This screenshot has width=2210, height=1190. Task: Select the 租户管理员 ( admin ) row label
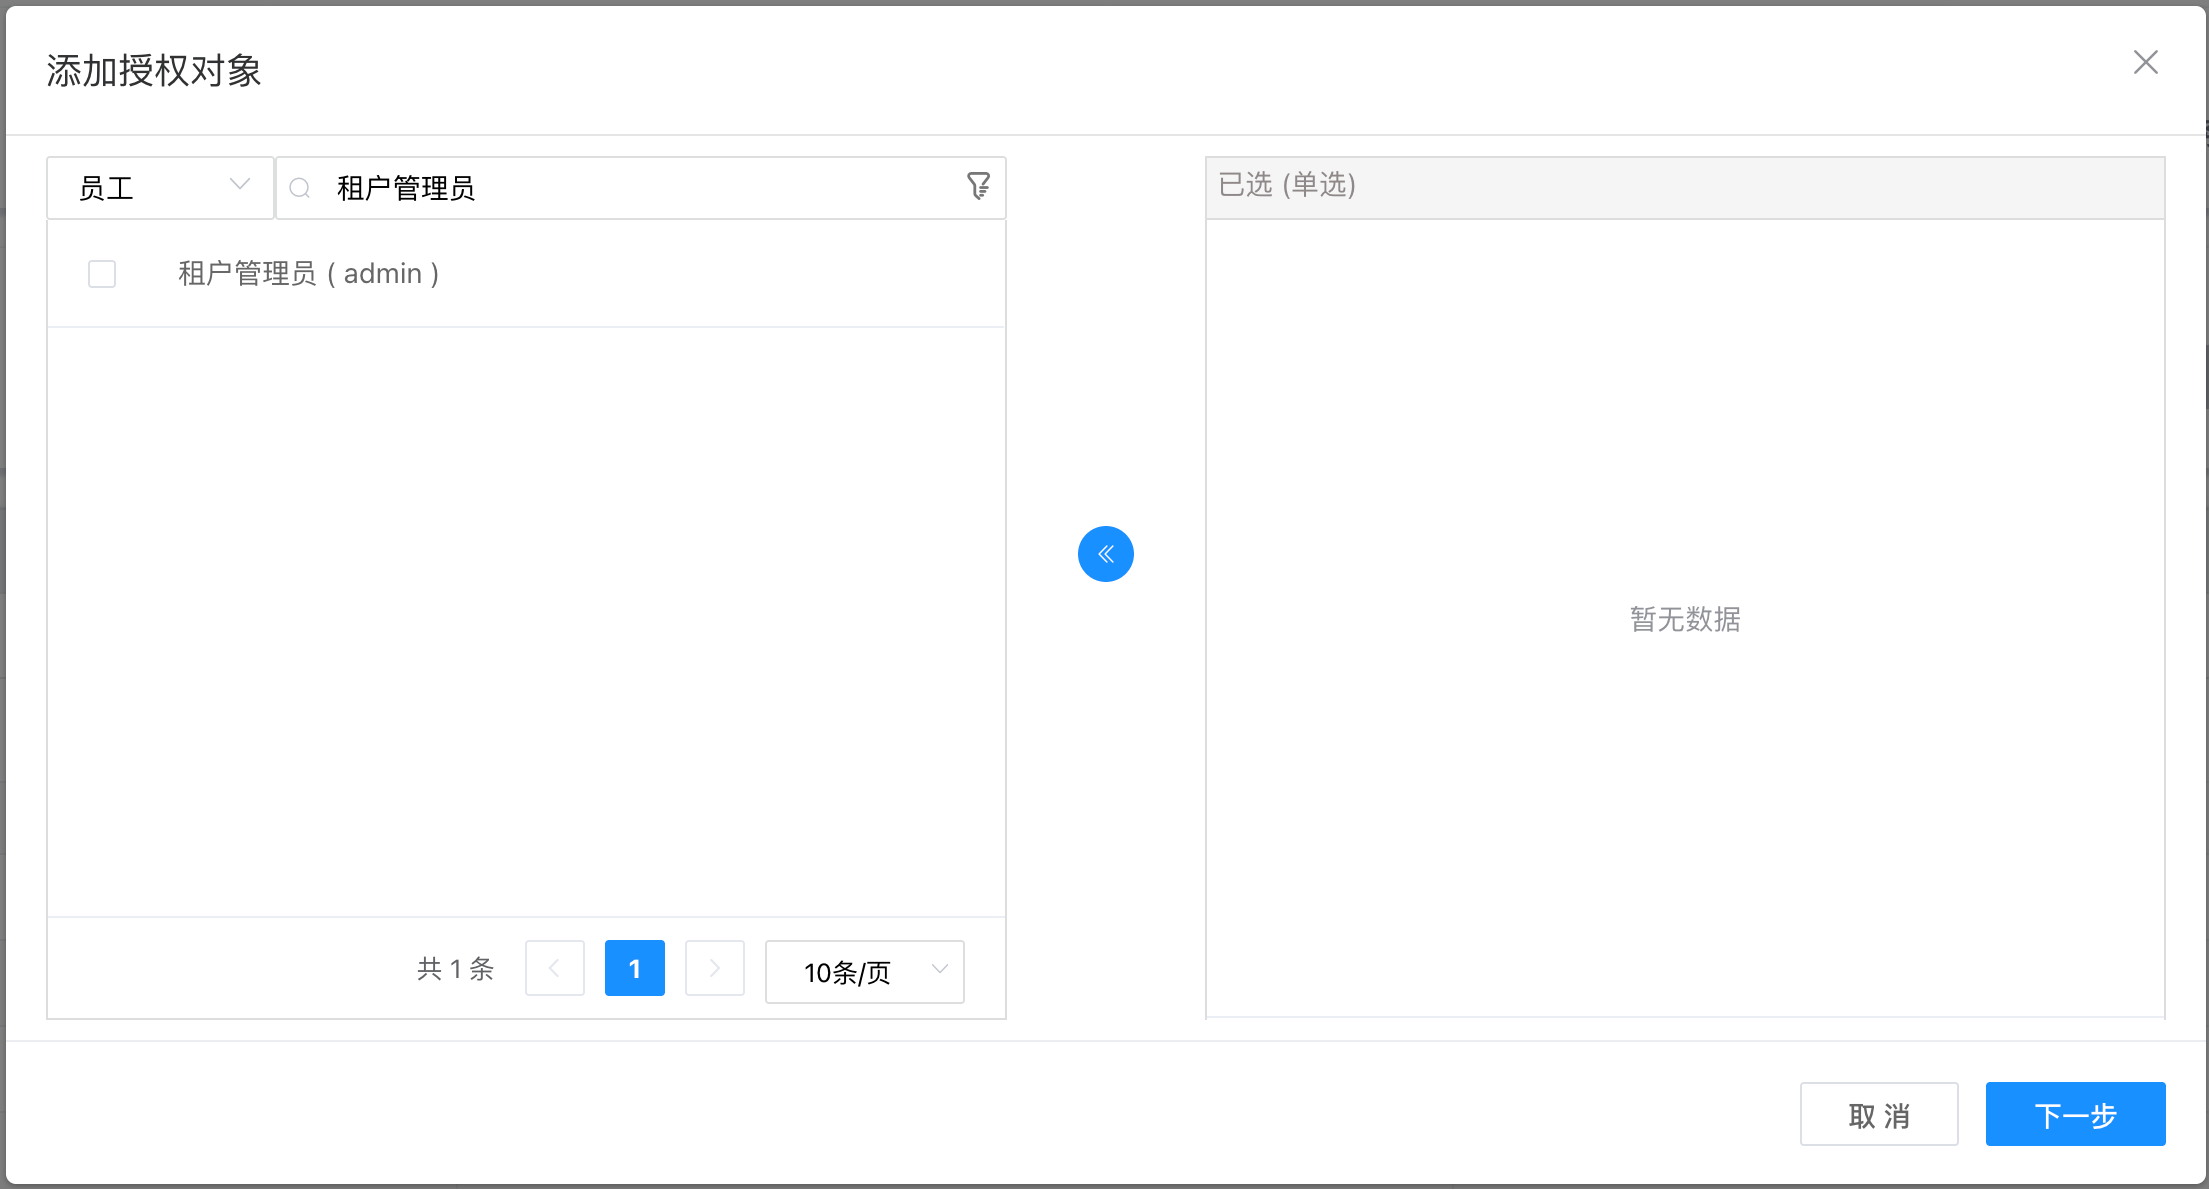click(x=308, y=274)
